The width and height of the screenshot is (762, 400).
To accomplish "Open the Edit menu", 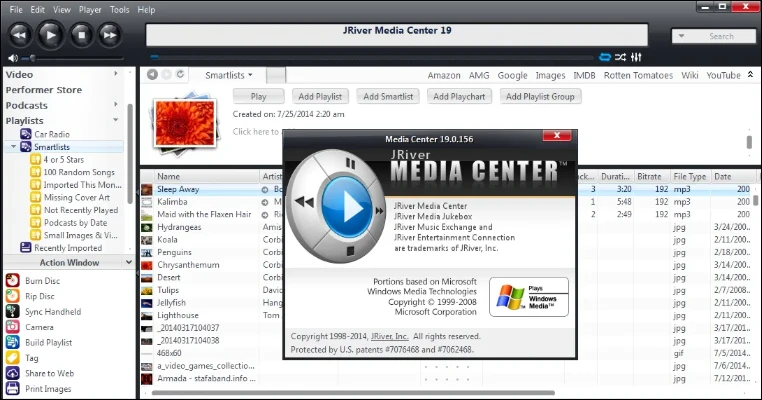I will coord(37,9).
